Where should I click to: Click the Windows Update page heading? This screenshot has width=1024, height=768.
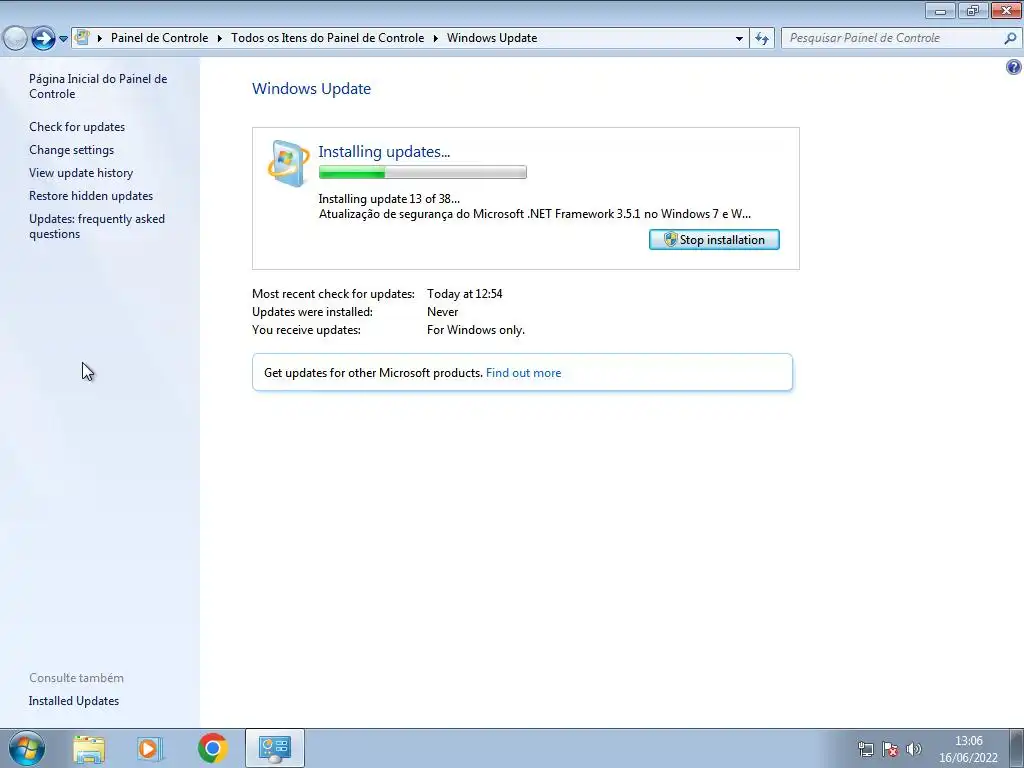pyautogui.click(x=312, y=89)
